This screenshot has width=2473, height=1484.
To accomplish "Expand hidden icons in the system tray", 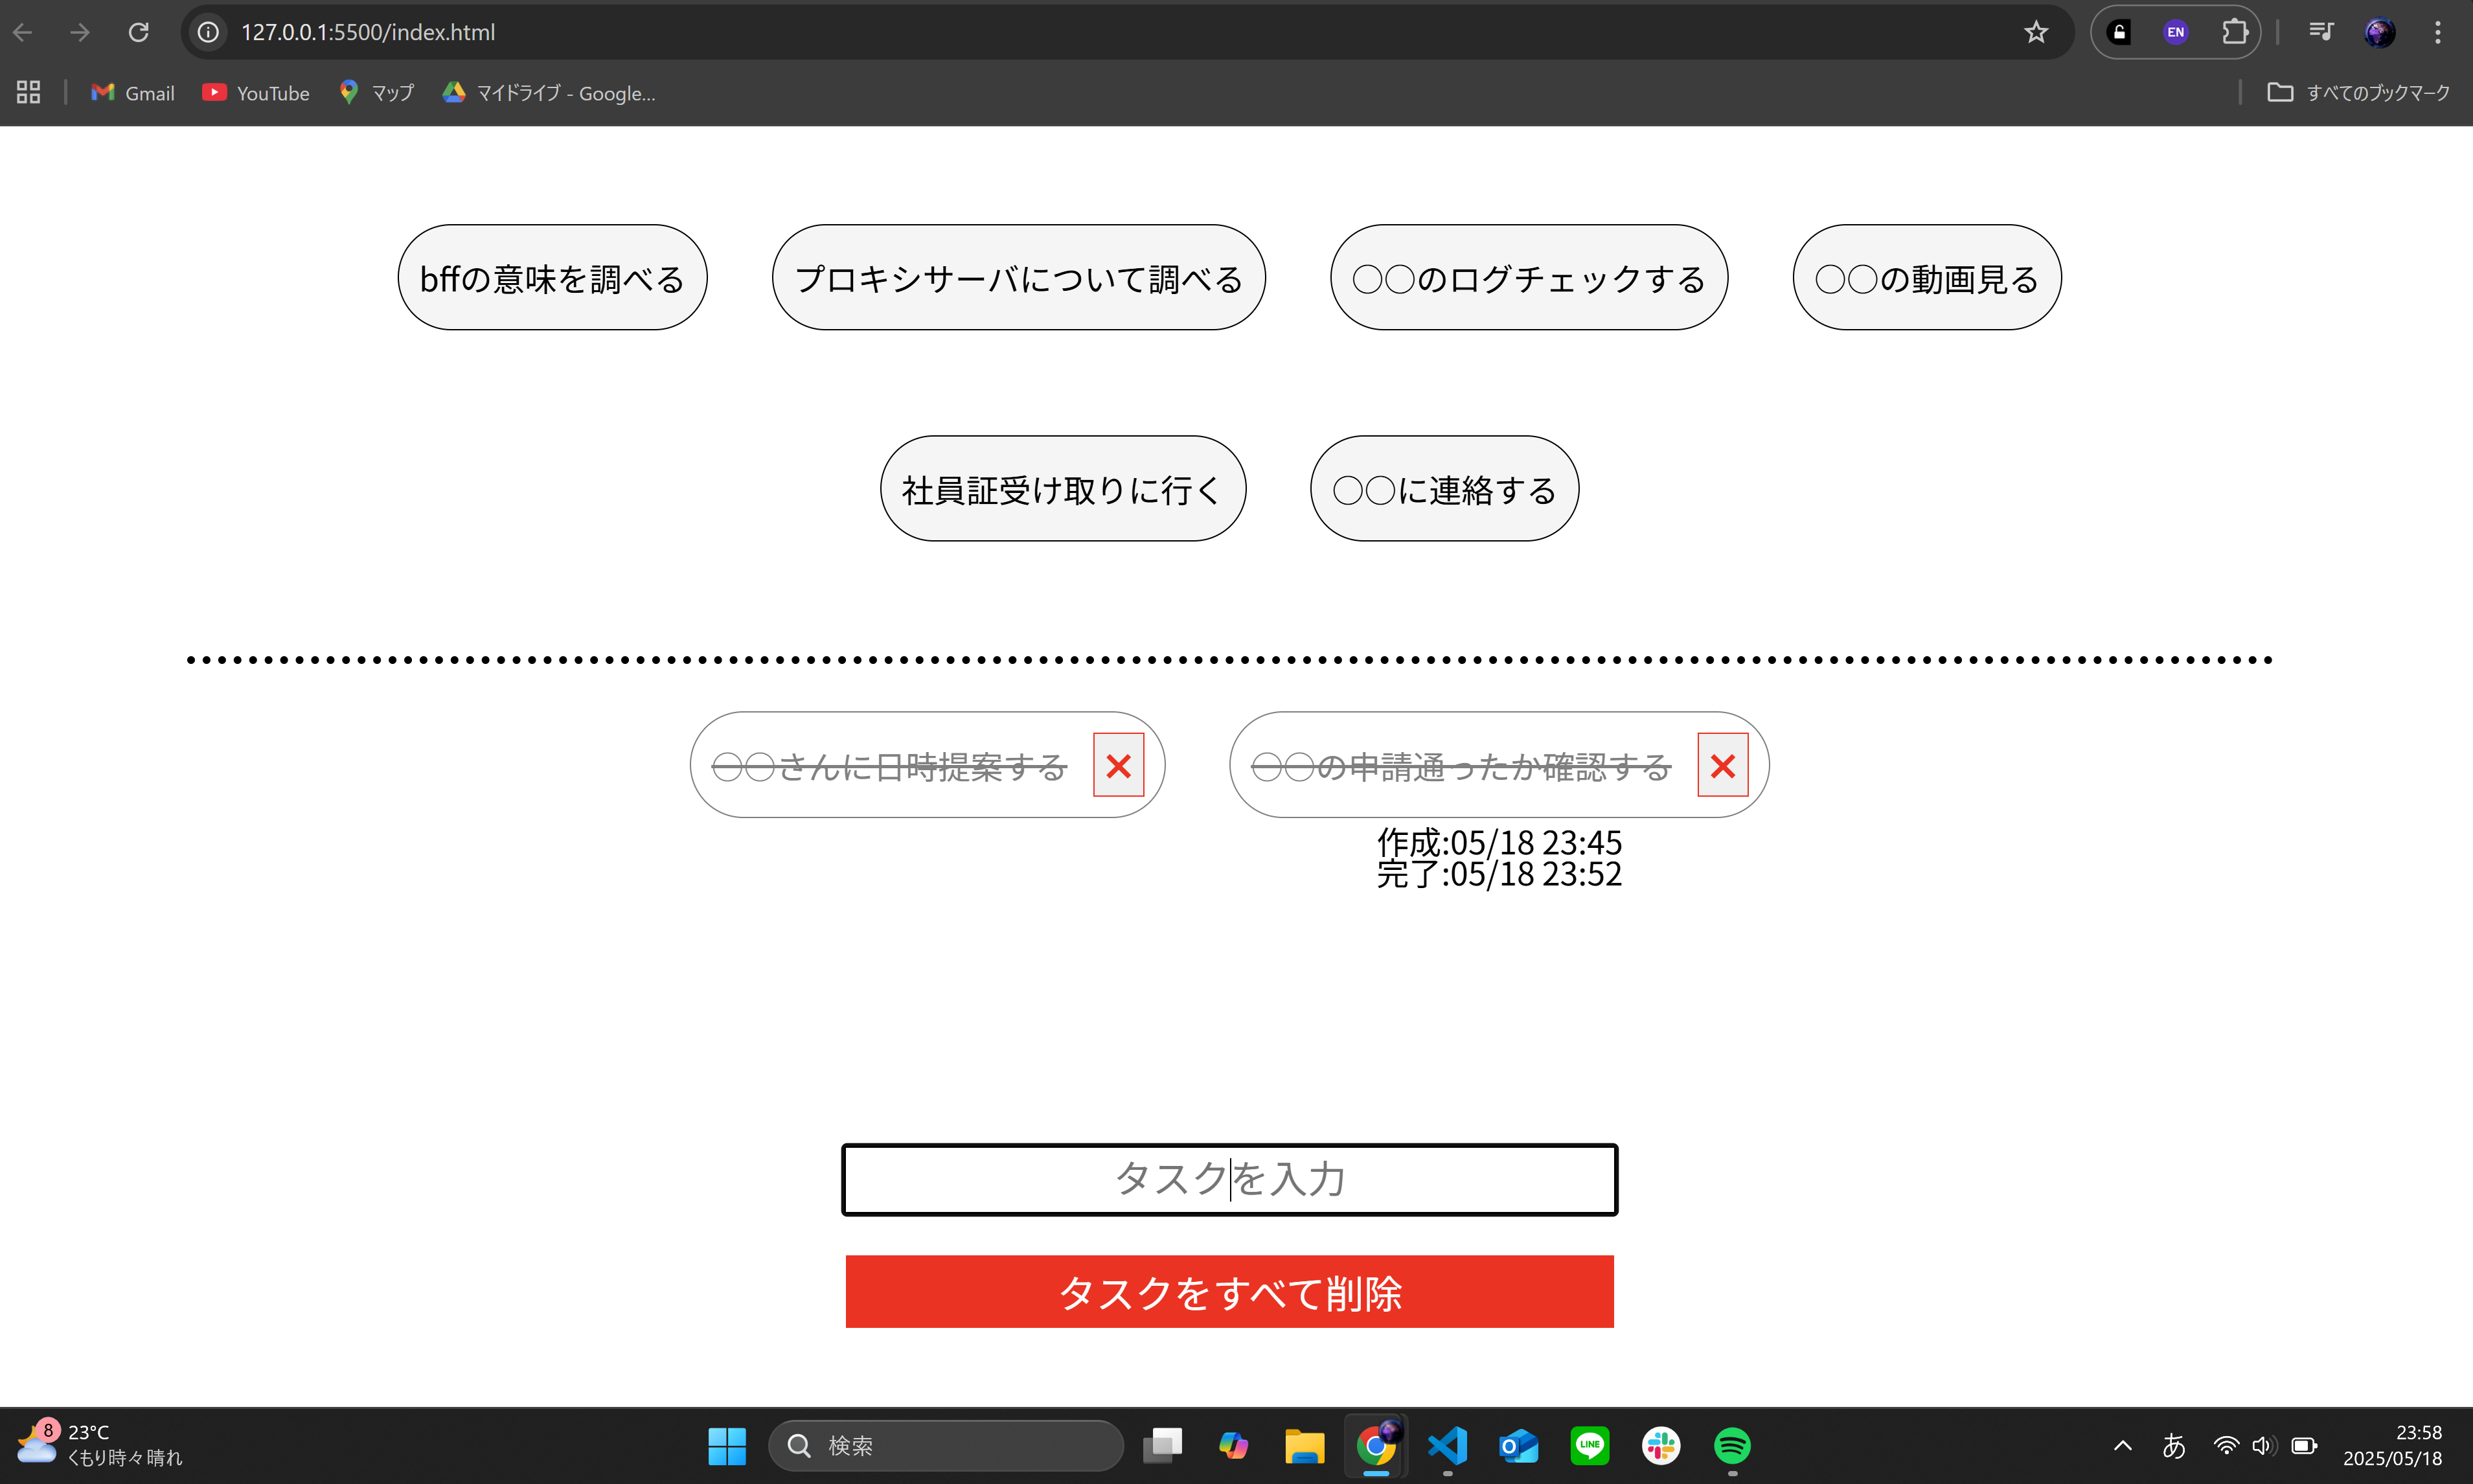I will [x=2122, y=1445].
